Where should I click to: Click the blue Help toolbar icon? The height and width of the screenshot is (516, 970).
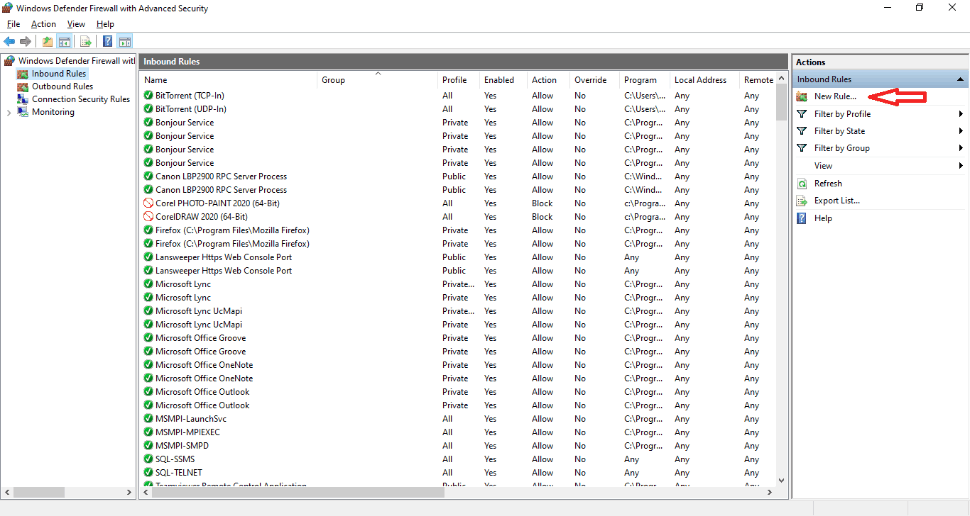108,41
